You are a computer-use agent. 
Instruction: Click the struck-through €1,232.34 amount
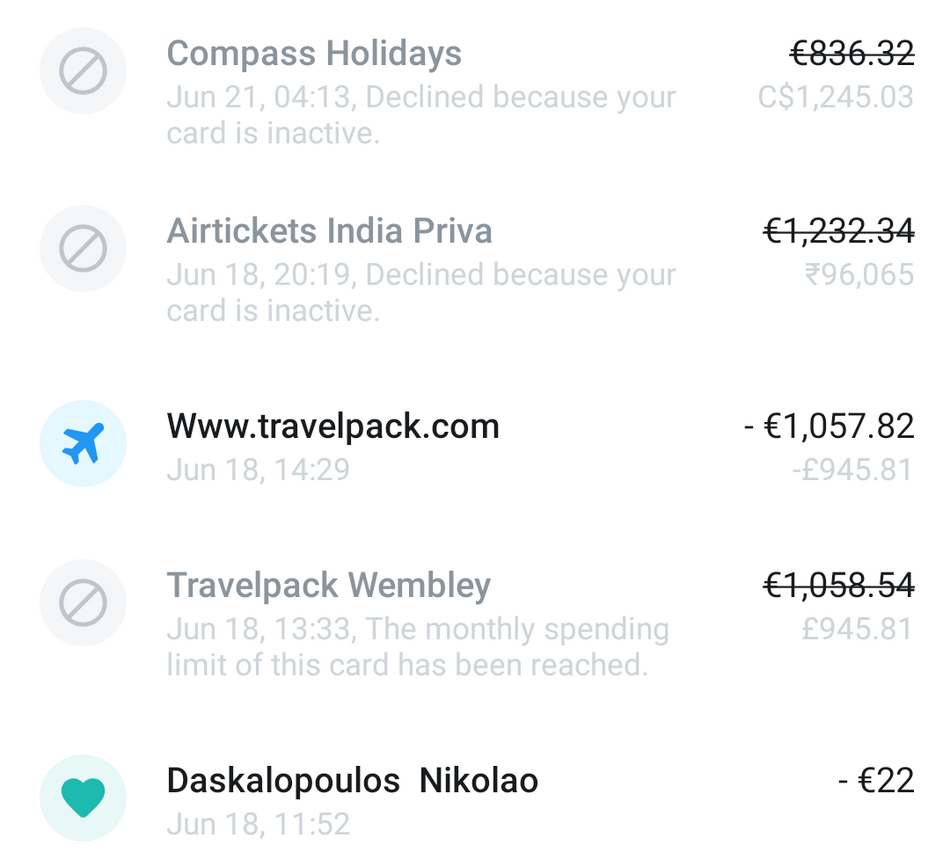(838, 231)
